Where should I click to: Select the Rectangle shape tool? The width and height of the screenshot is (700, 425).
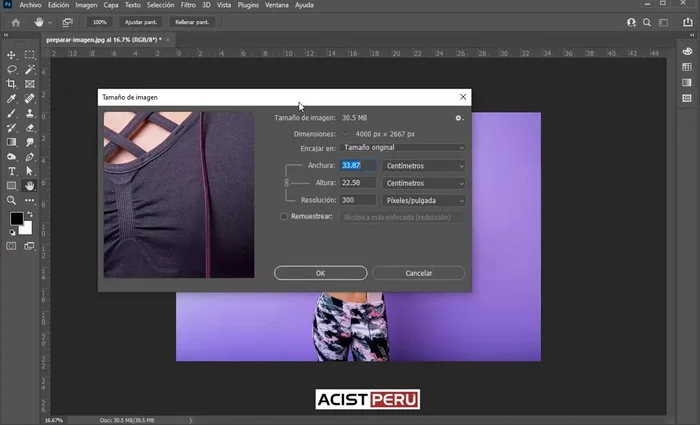click(x=11, y=186)
